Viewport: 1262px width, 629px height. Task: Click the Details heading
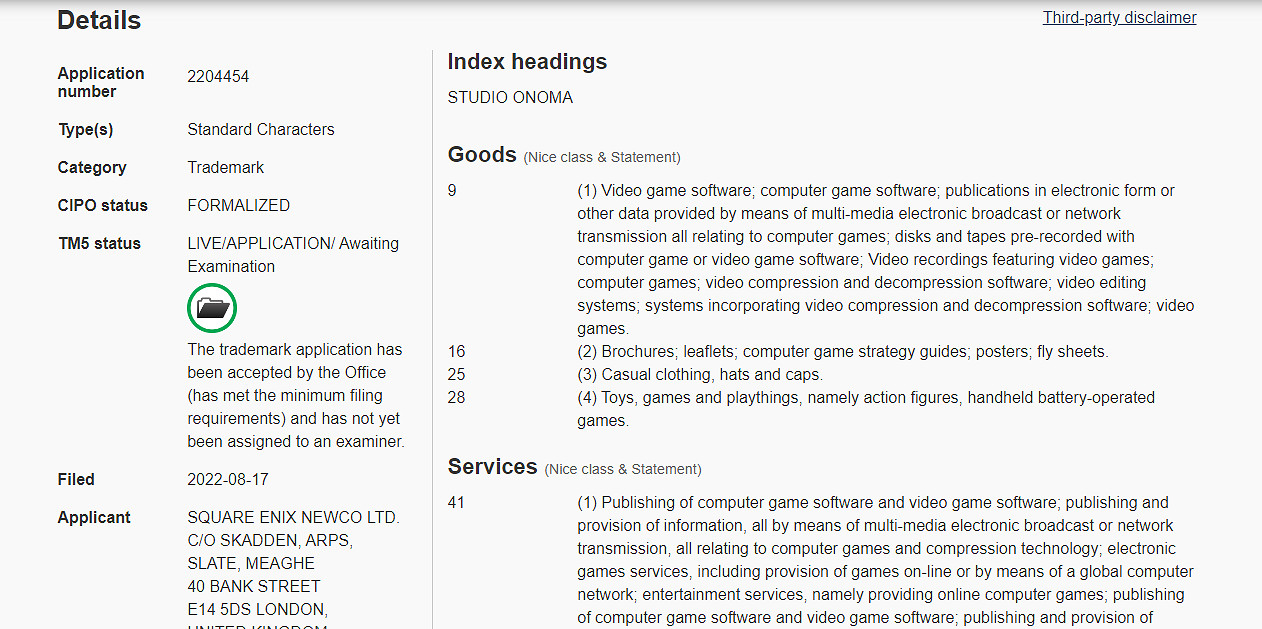point(99,20)
